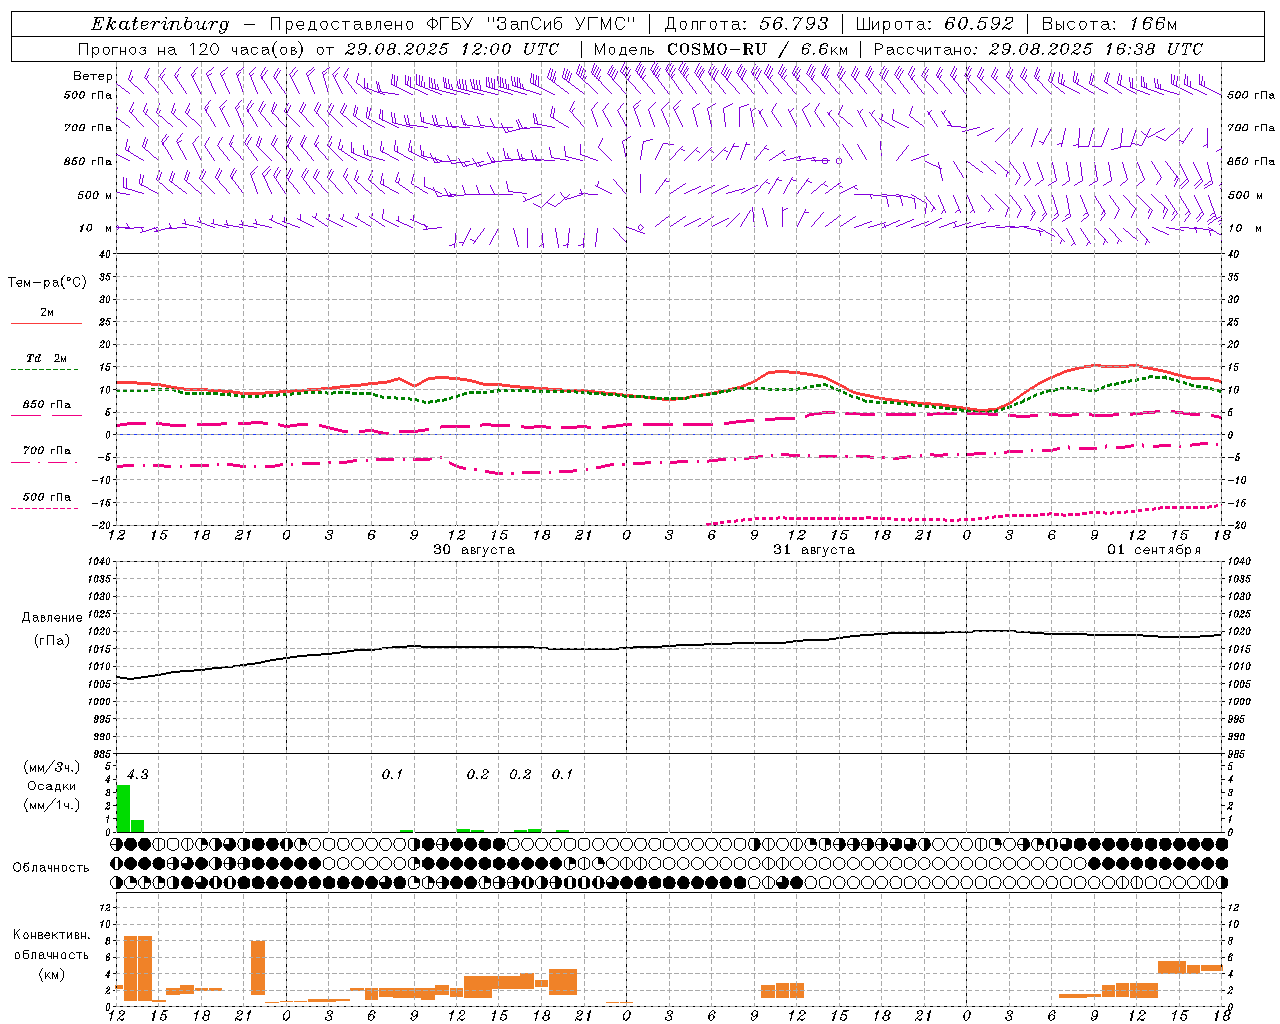Image resolution: width=1280 pixels, height=1024 pixels.
Task: Click the "Осадки" precipitation label
Action: click(51, 786)
